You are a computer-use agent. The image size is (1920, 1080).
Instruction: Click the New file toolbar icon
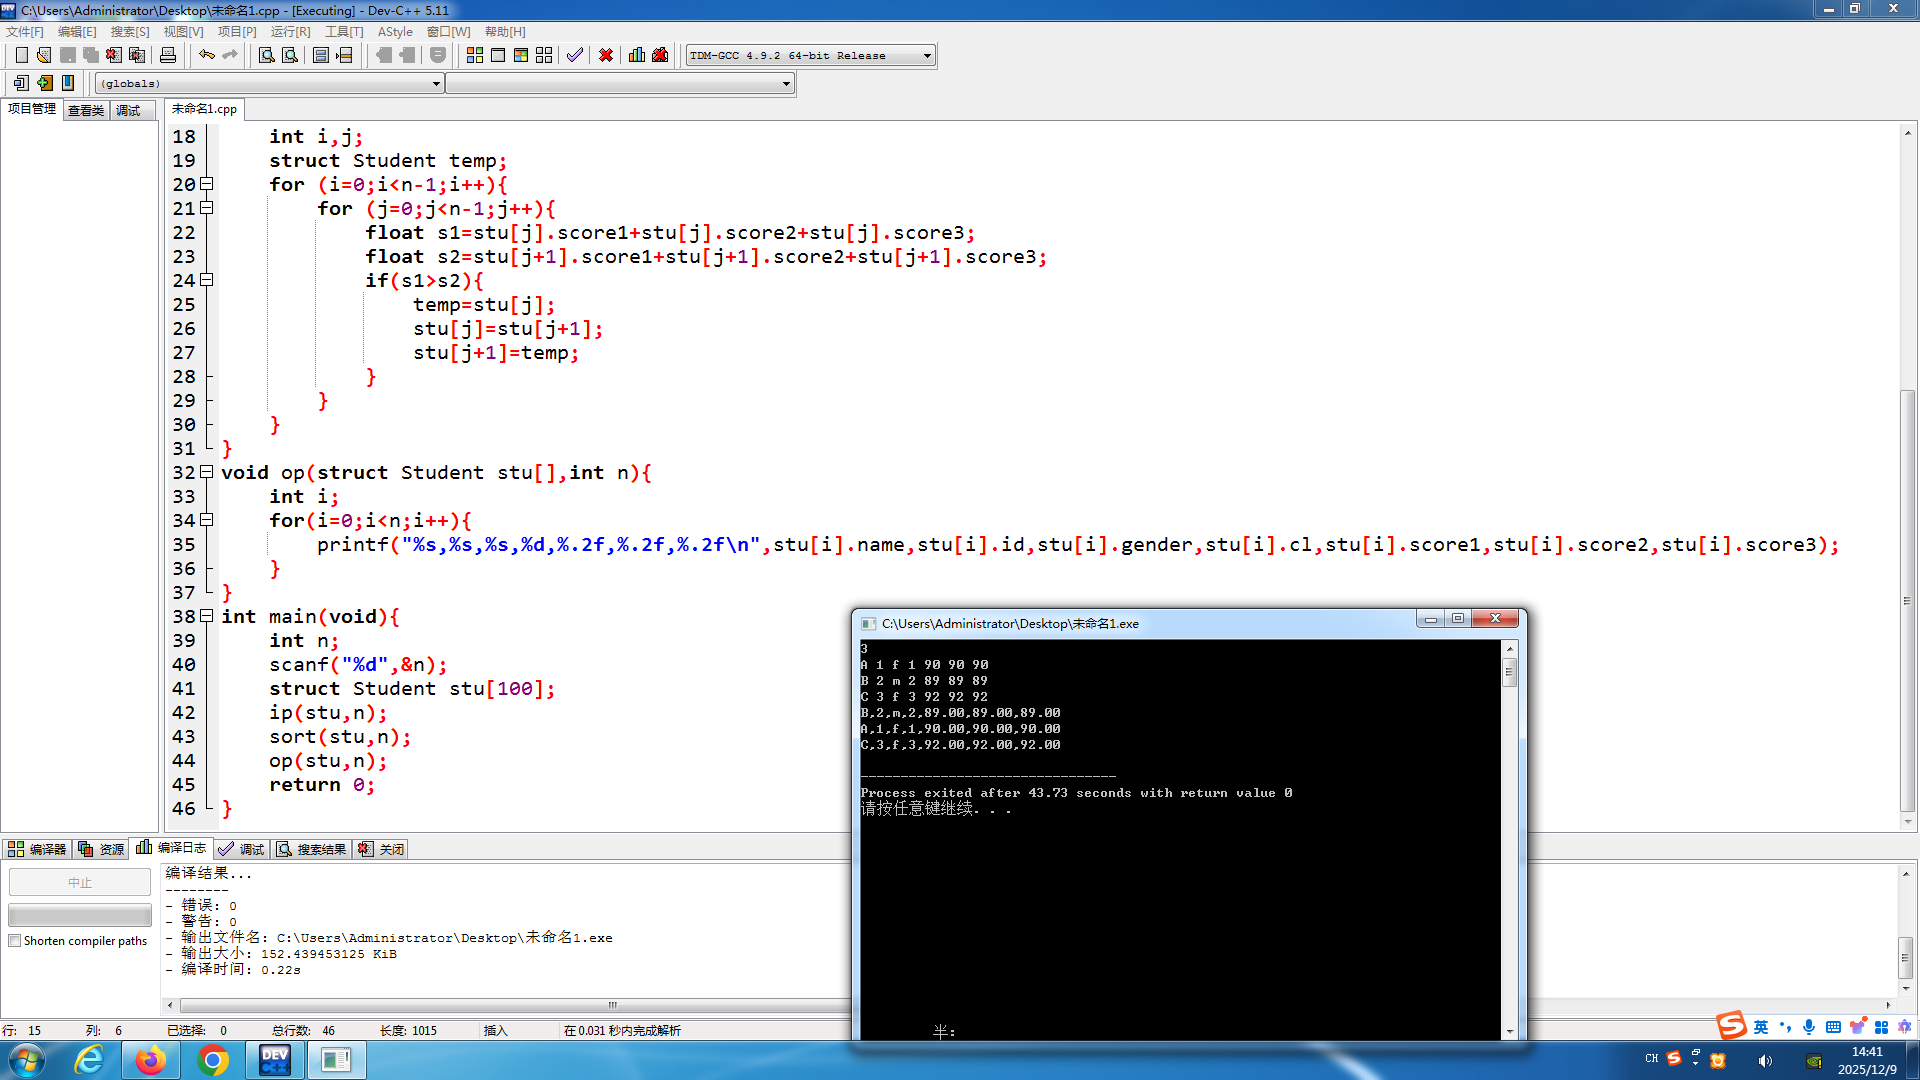click(21, 55)
